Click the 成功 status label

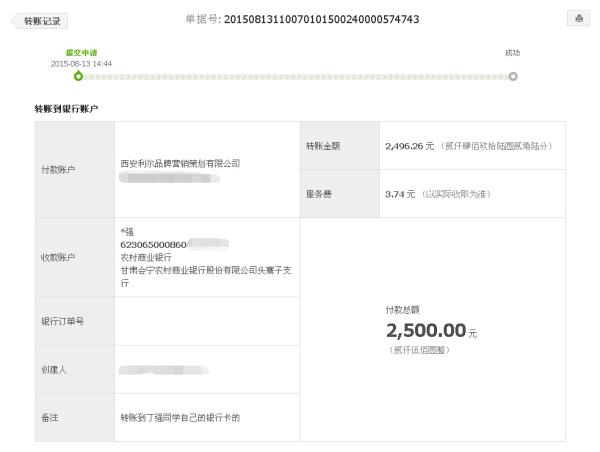tap(512, 52)
